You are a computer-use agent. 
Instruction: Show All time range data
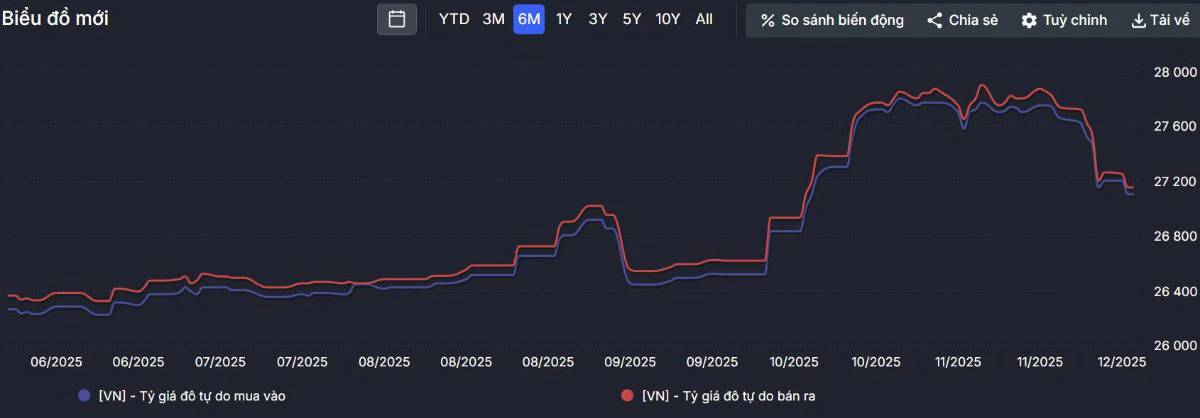(704, 19)
